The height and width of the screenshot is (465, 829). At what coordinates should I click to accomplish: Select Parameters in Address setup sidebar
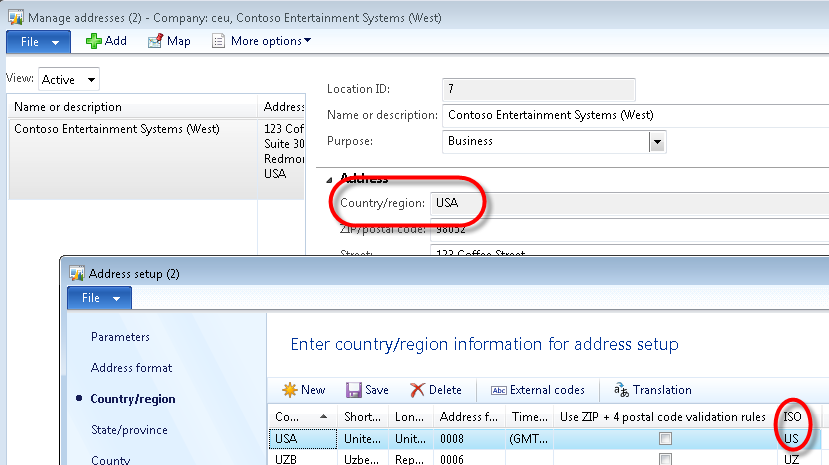[x=120, y=337]
